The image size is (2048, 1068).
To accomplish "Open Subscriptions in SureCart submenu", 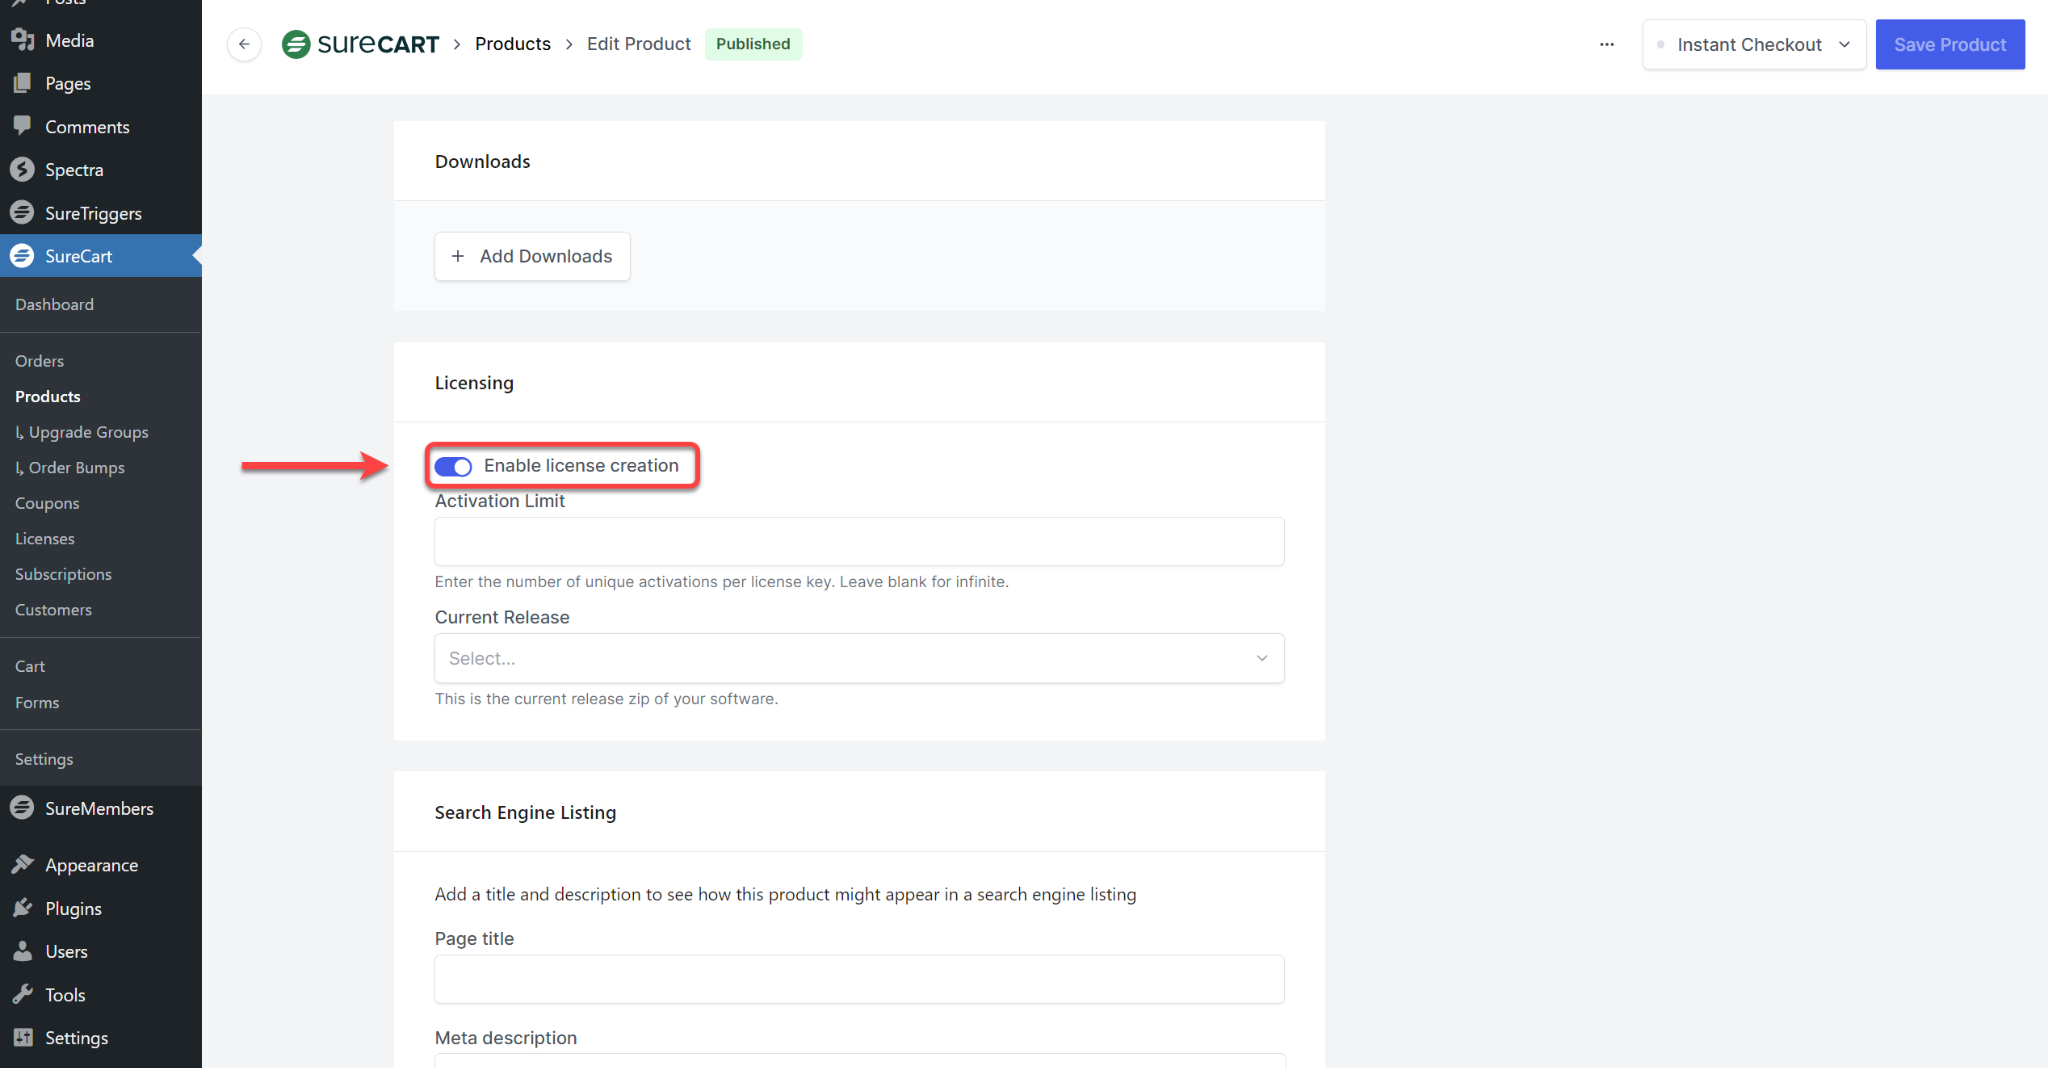I will point(63,574).
